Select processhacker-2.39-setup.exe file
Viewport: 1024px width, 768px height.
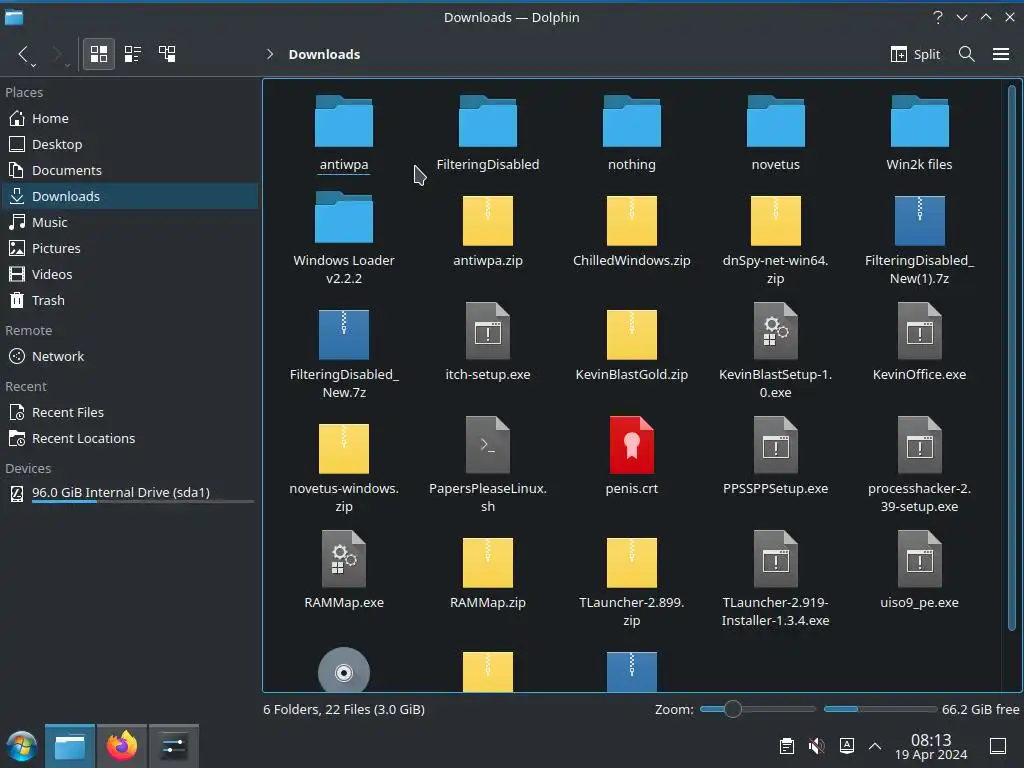pyautogui.click(x=920, y=465)
